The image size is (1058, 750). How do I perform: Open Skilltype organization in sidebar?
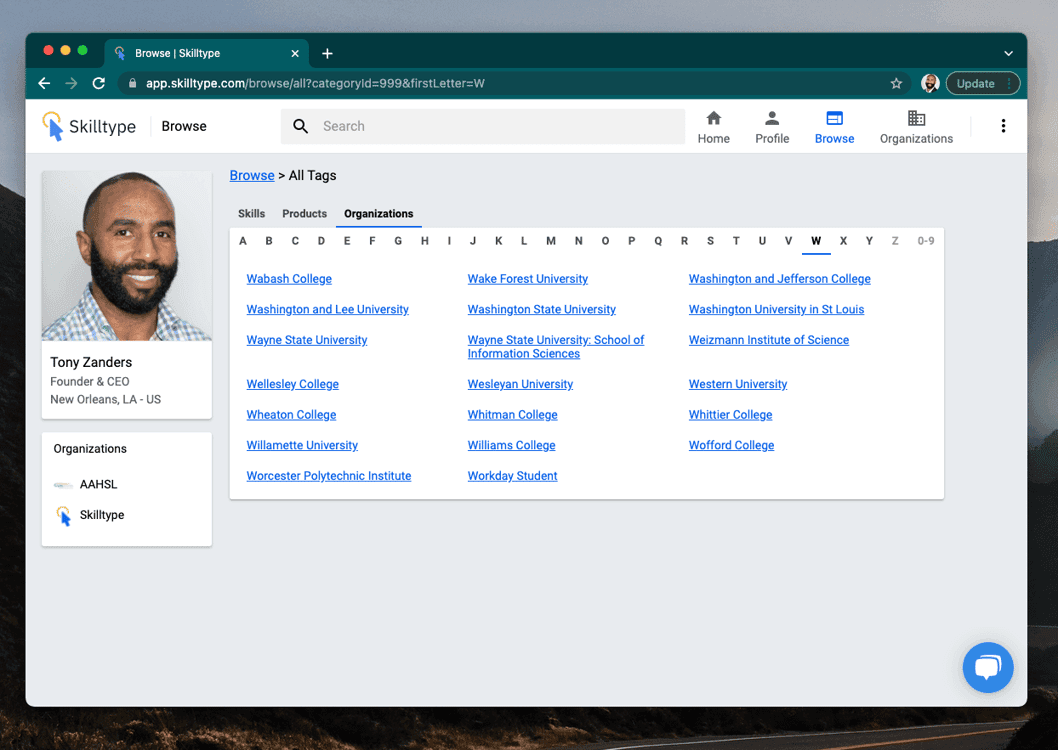click(102, 515)
